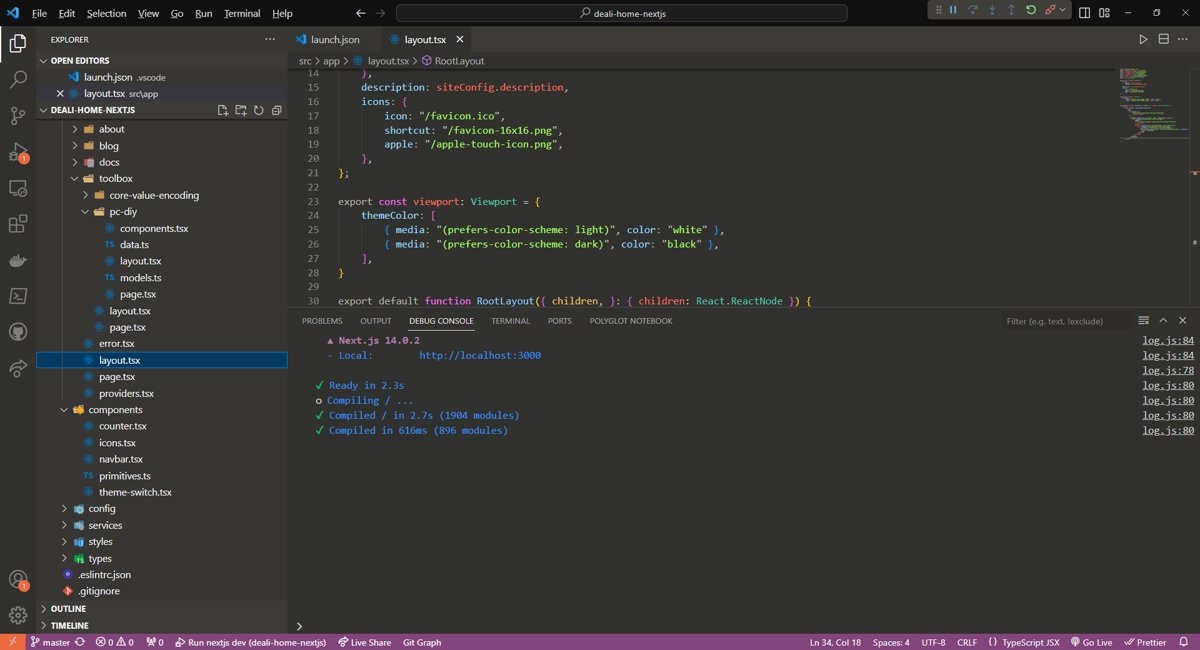Viewport: 1200px width, 650px height.
Task: Click debug Step Over button
Action: tap(972, 10)
